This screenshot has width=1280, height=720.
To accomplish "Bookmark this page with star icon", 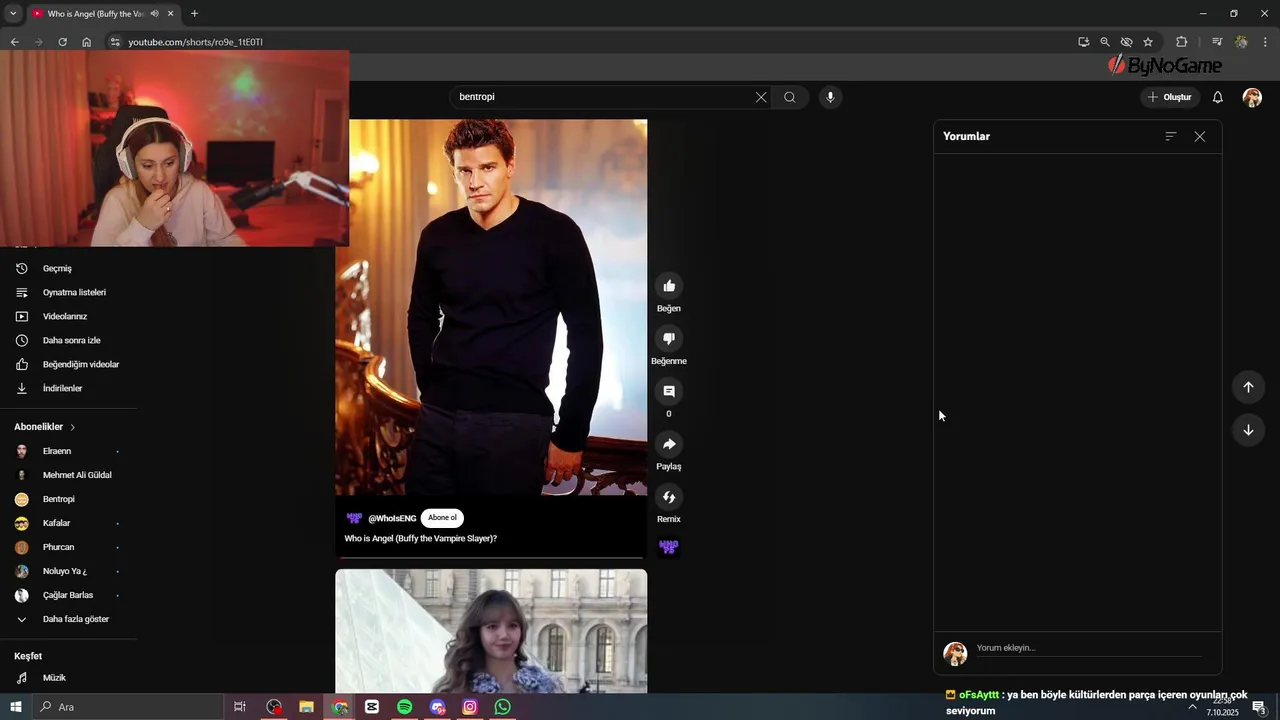I will coord(1148,42).
